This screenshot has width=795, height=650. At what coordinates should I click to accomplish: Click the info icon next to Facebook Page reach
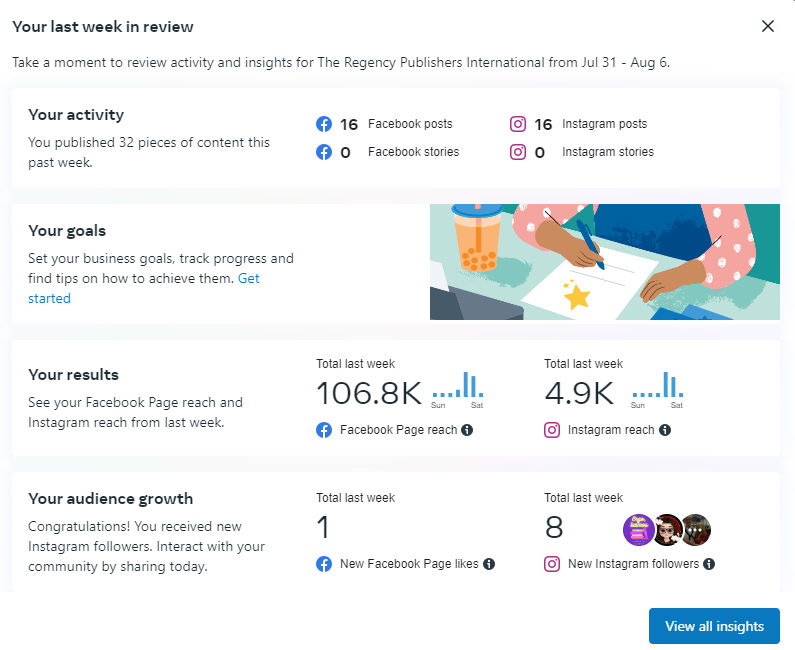467,430
